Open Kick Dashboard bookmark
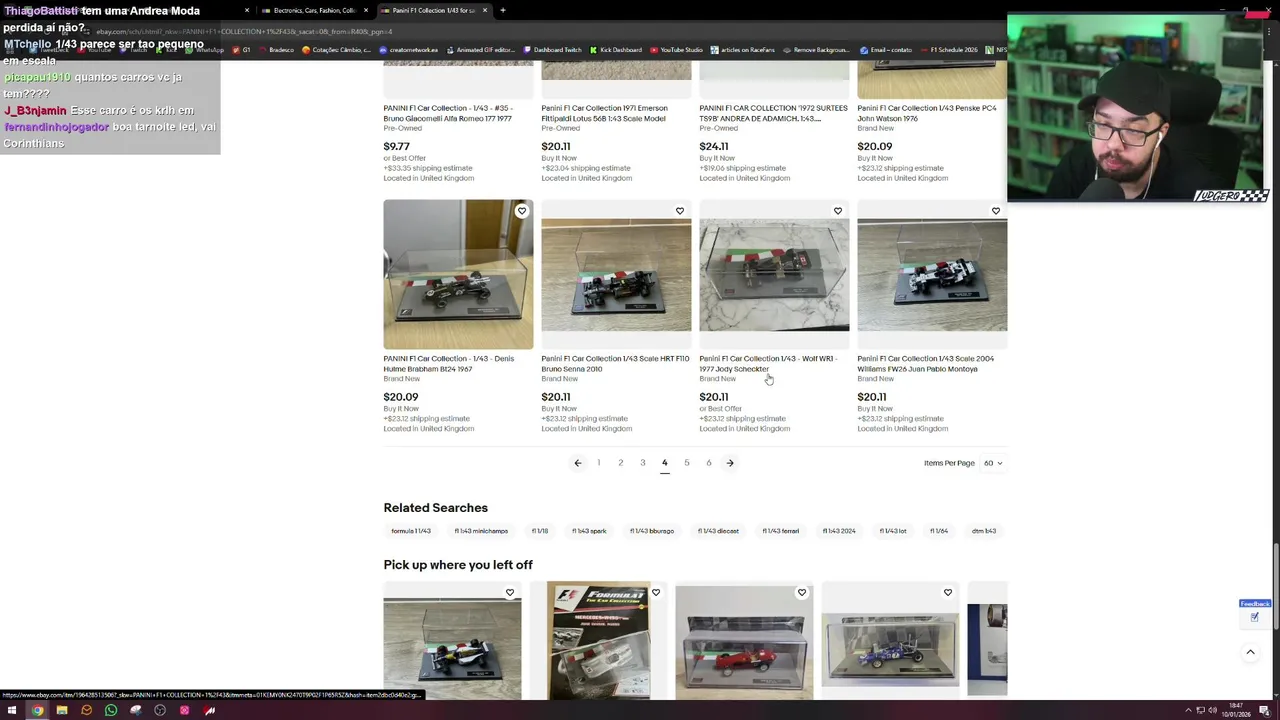The height and width of the screenshot is (720, 1280). (x=616, y=50)
